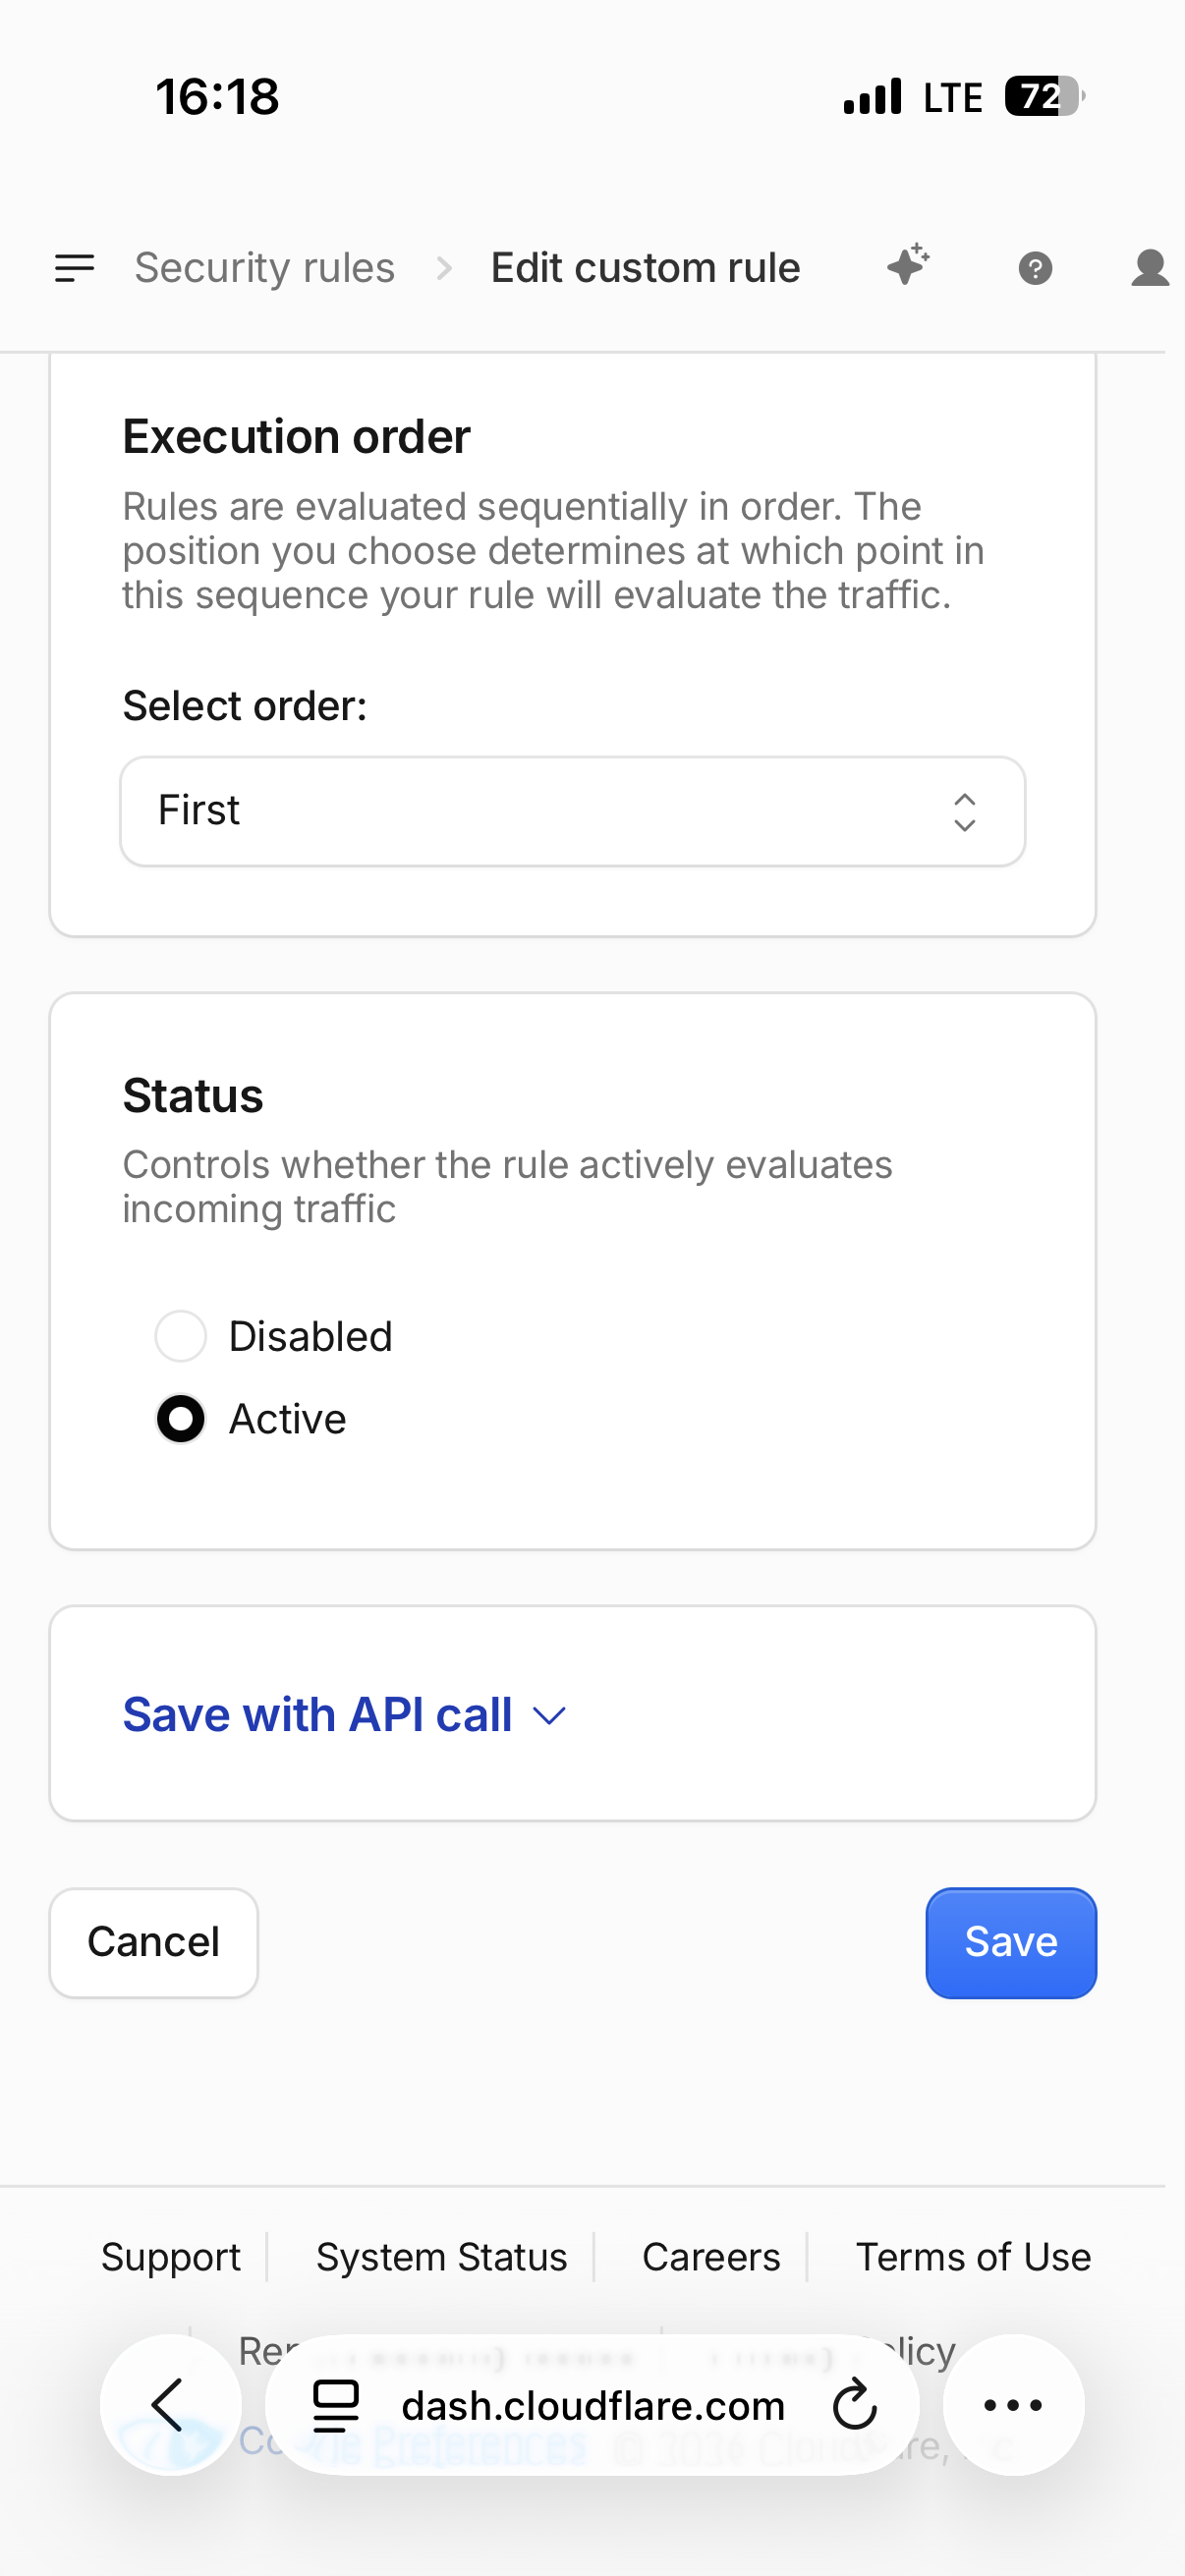Open the help question mark icon
Viewport: 1185px width, 2576px height.
[1035, 268]
